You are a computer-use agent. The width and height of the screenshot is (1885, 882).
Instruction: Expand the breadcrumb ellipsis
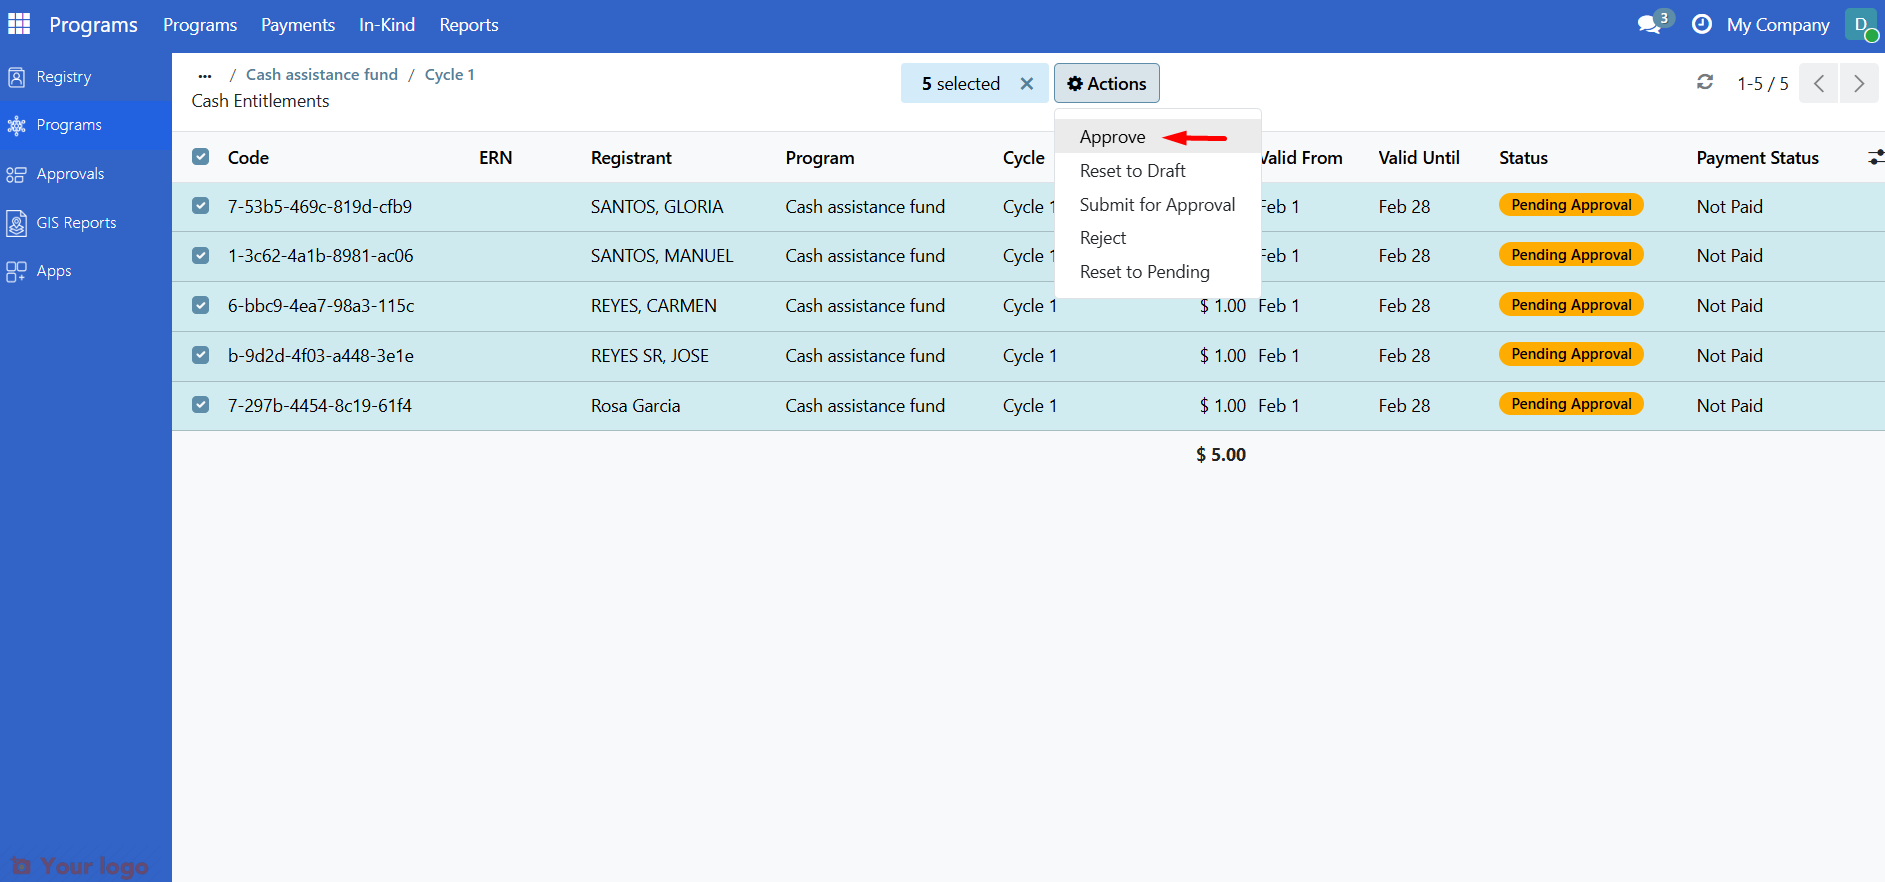pyautogui.click(x=205, y=75)
